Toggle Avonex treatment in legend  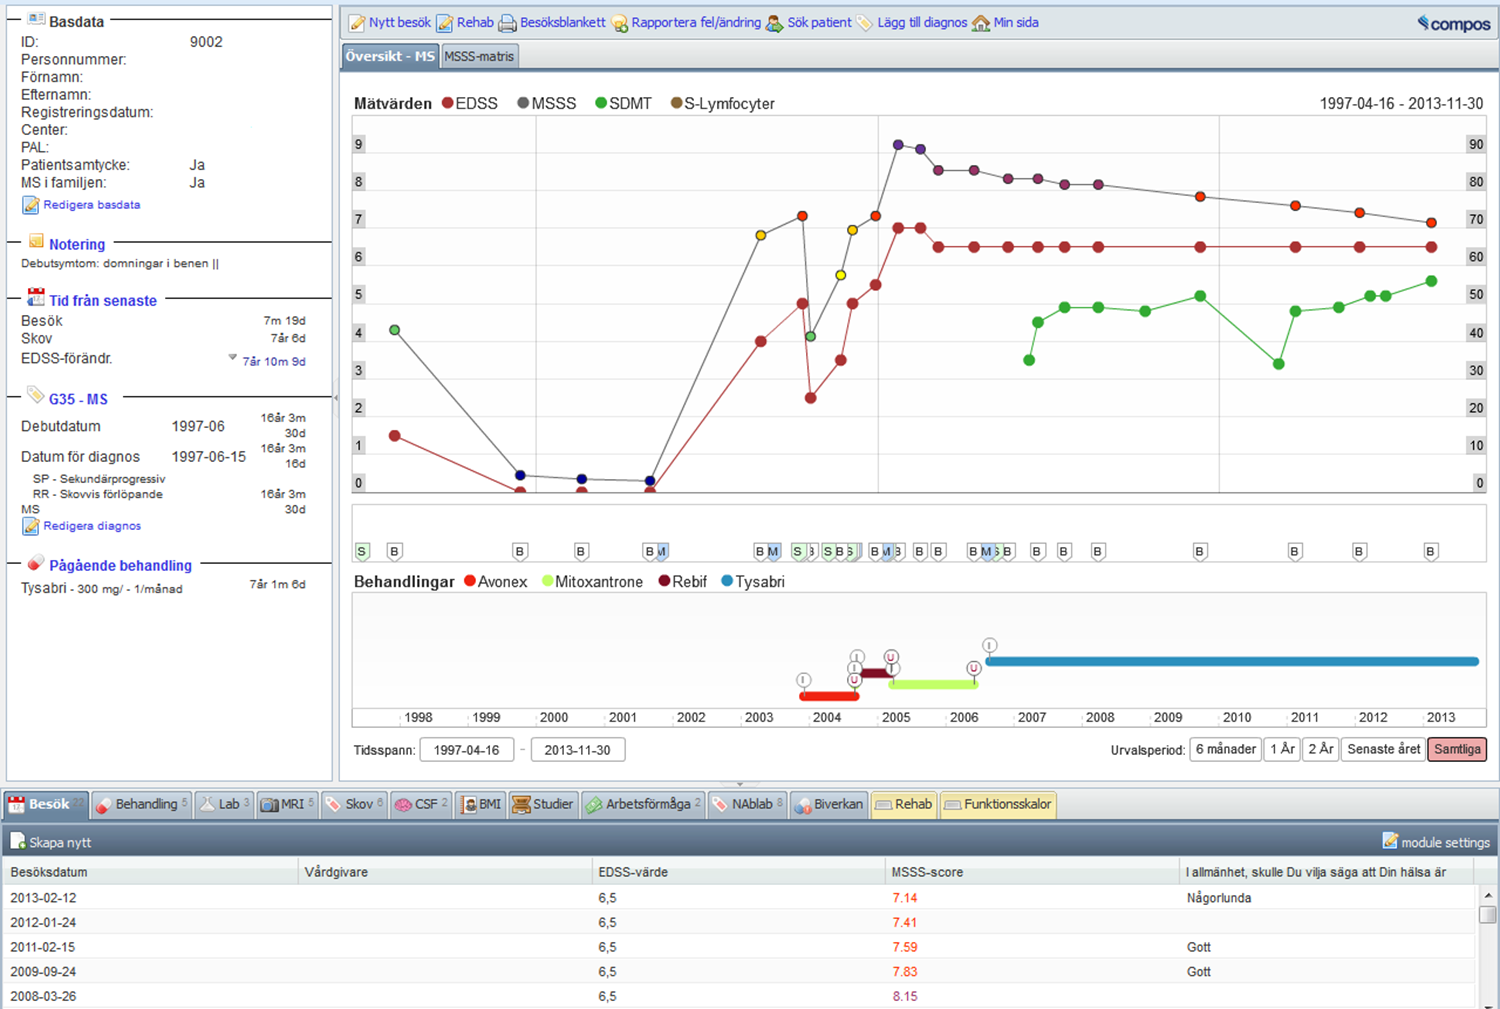[x=495, y=581]
